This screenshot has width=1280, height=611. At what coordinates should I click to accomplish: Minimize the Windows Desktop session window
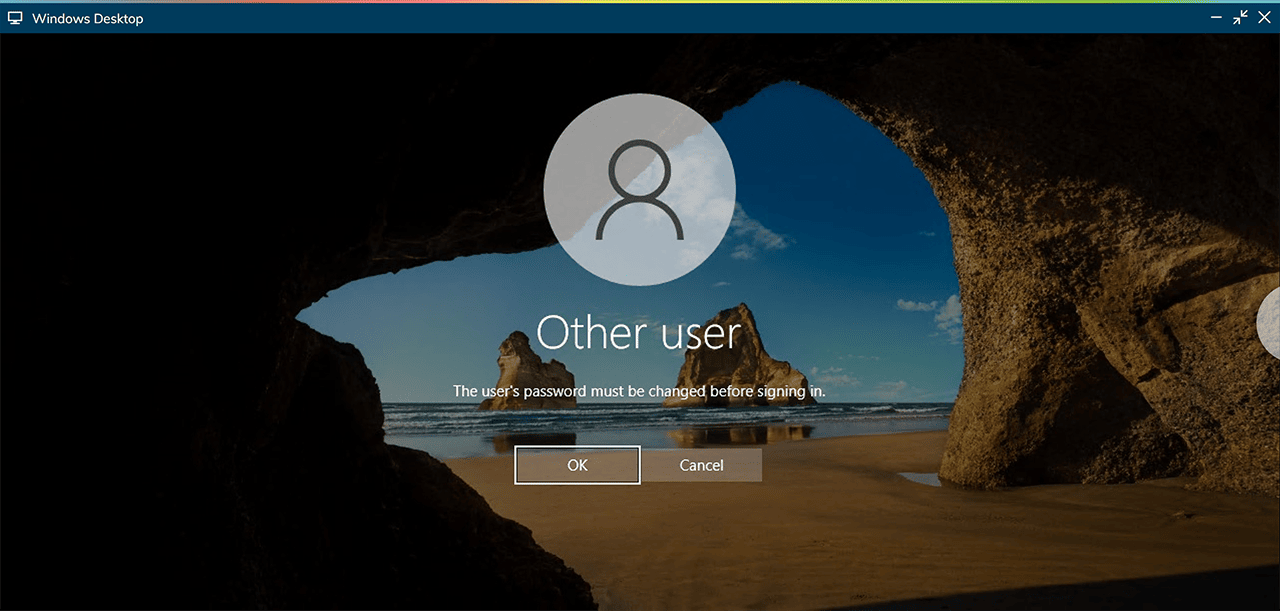click(1216, 18)
